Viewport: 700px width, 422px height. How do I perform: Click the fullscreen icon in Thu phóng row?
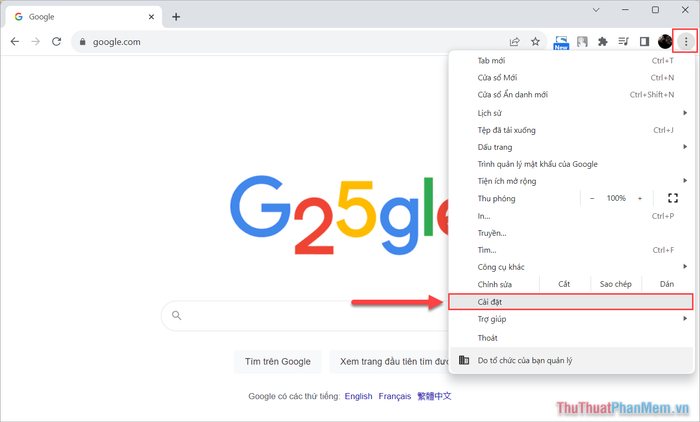point(673,198)
